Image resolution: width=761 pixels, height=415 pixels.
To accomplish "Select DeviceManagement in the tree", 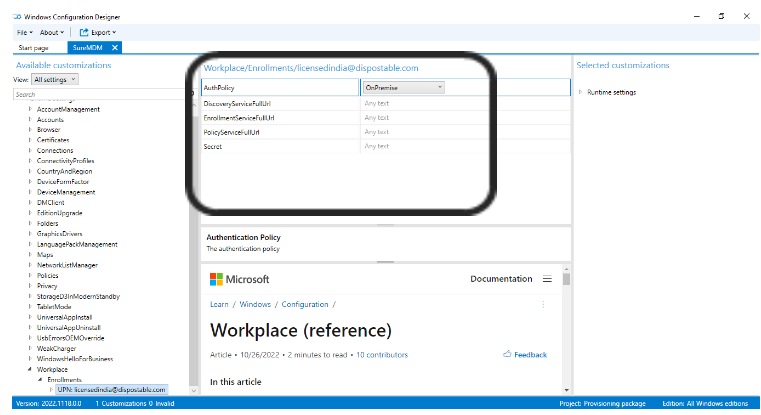I will [x=66, y=192].
